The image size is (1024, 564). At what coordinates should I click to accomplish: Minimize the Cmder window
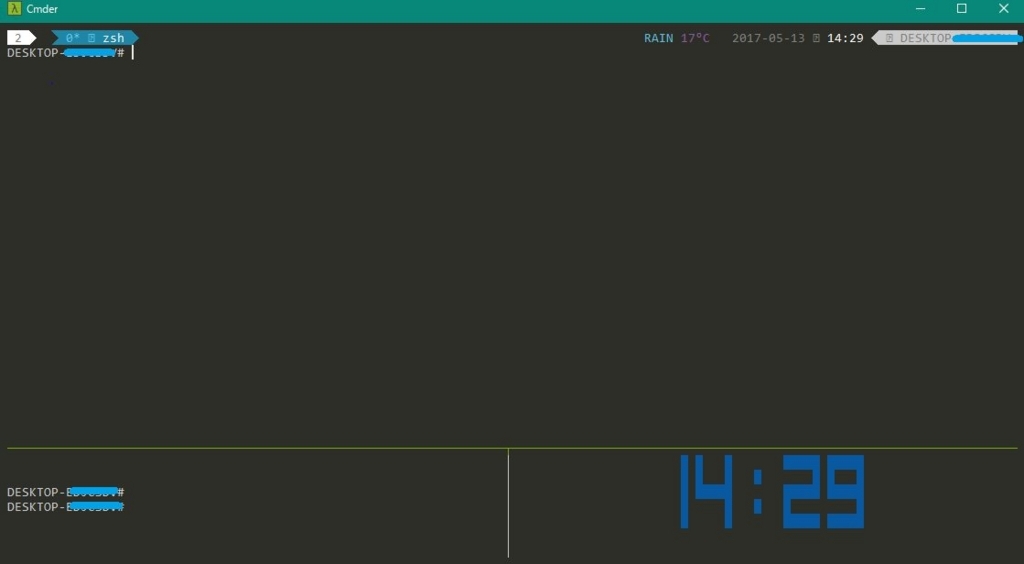point(920,8)
